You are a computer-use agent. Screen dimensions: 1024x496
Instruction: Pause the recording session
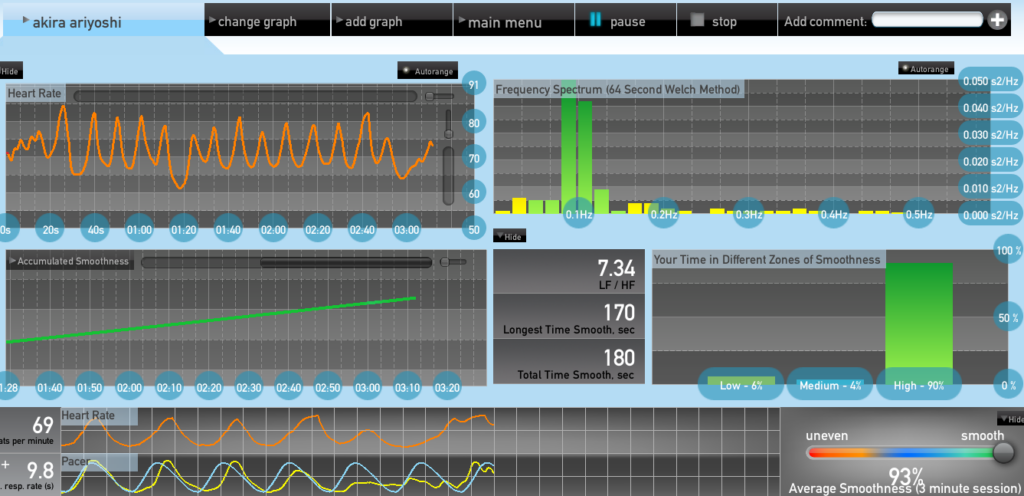617,21
